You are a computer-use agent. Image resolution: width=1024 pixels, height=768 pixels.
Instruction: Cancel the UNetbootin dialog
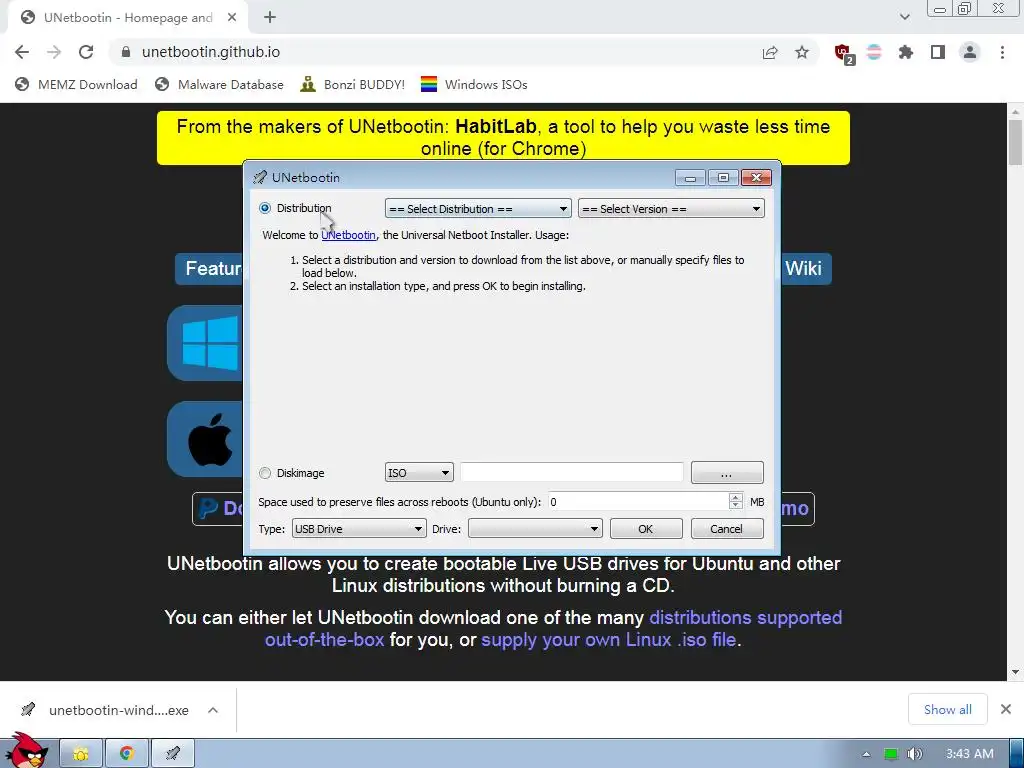tap(727, 529)
